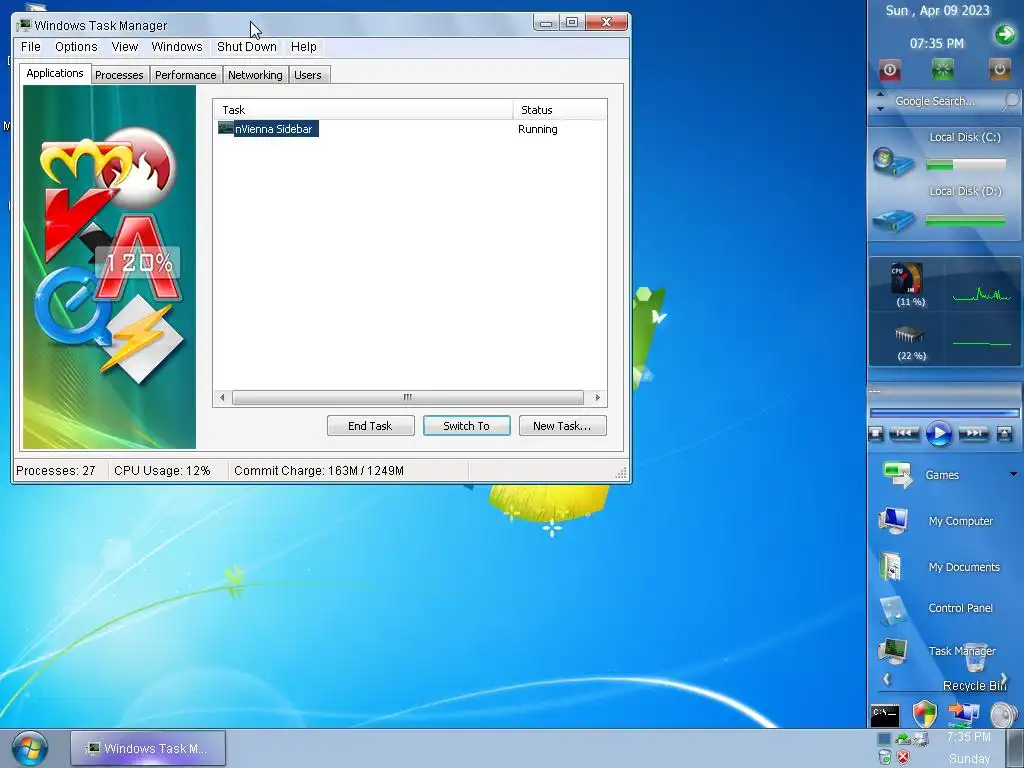Screen dimensions: 1024x768
Task: Open the Control Panel icon in sidebar
Action: click(893, 611)
